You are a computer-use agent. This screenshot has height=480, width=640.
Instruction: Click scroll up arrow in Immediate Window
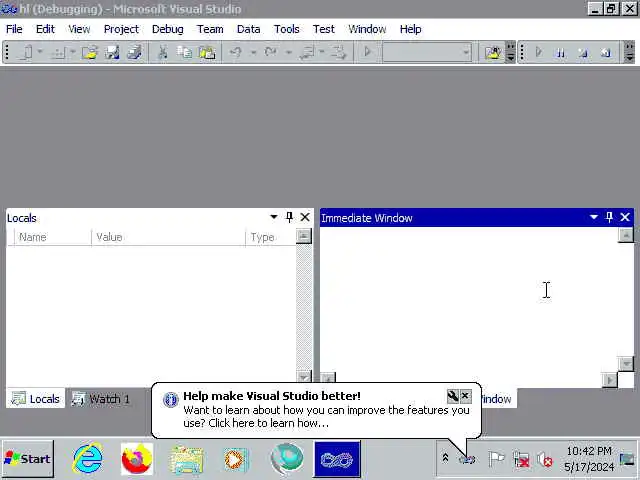click(x=626, y=235)
